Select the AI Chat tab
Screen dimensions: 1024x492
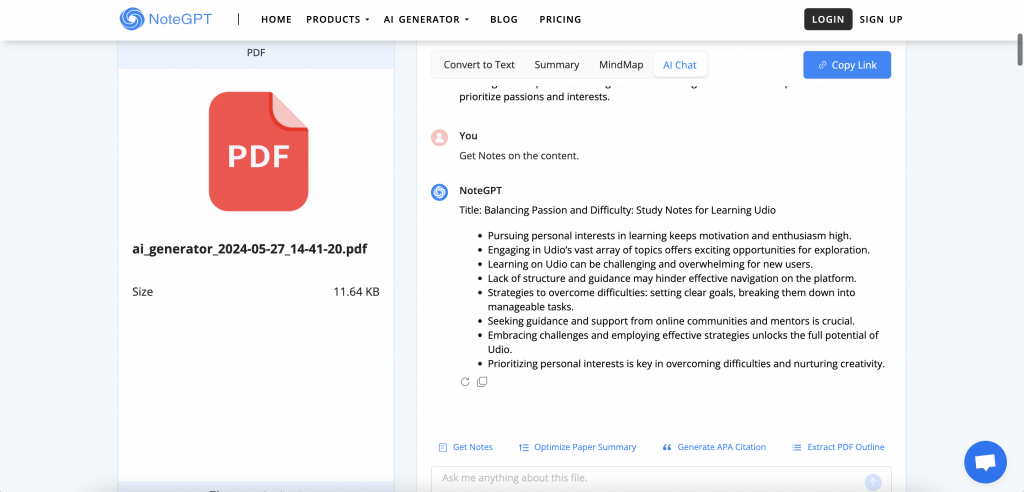[680, 65]
